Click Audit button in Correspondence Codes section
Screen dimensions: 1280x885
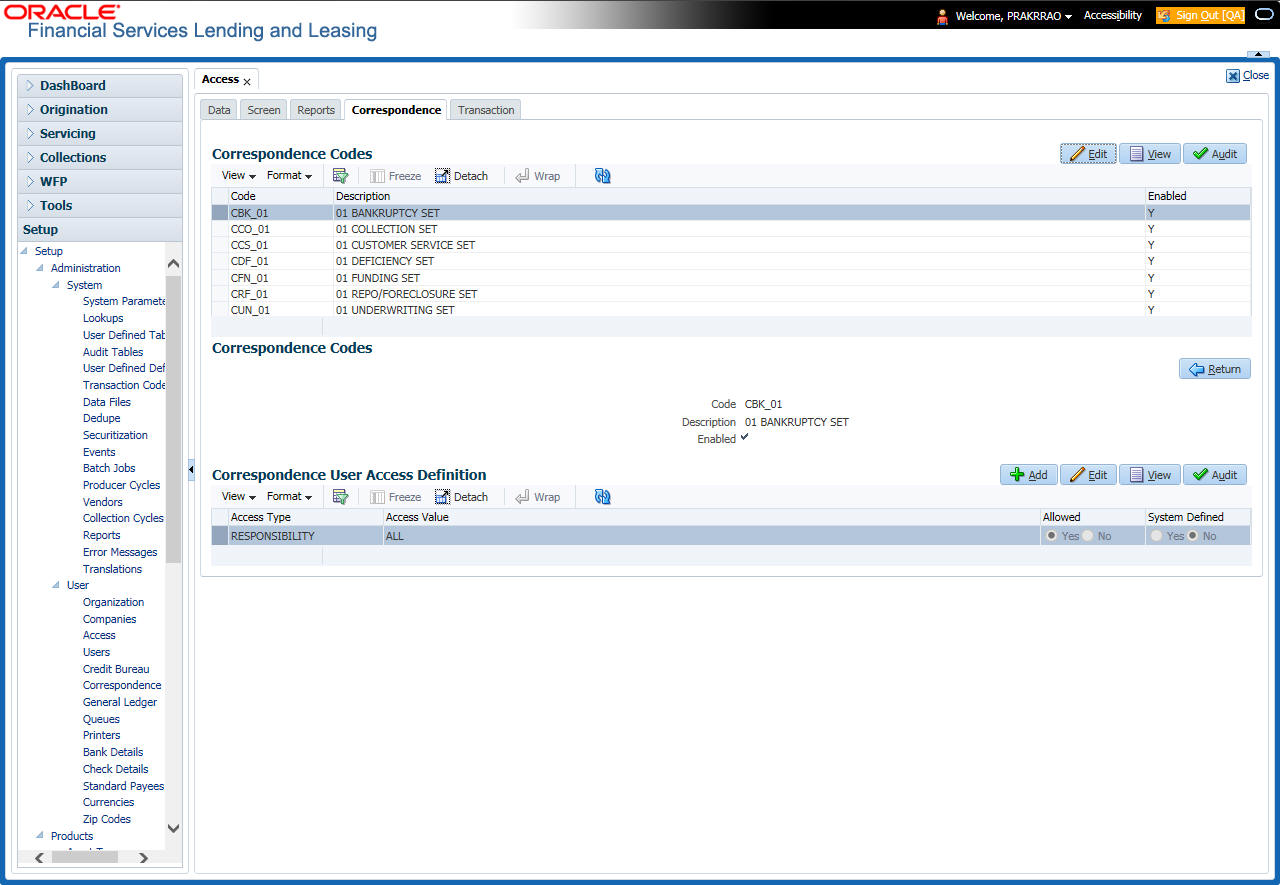(x=1215, y=154)
